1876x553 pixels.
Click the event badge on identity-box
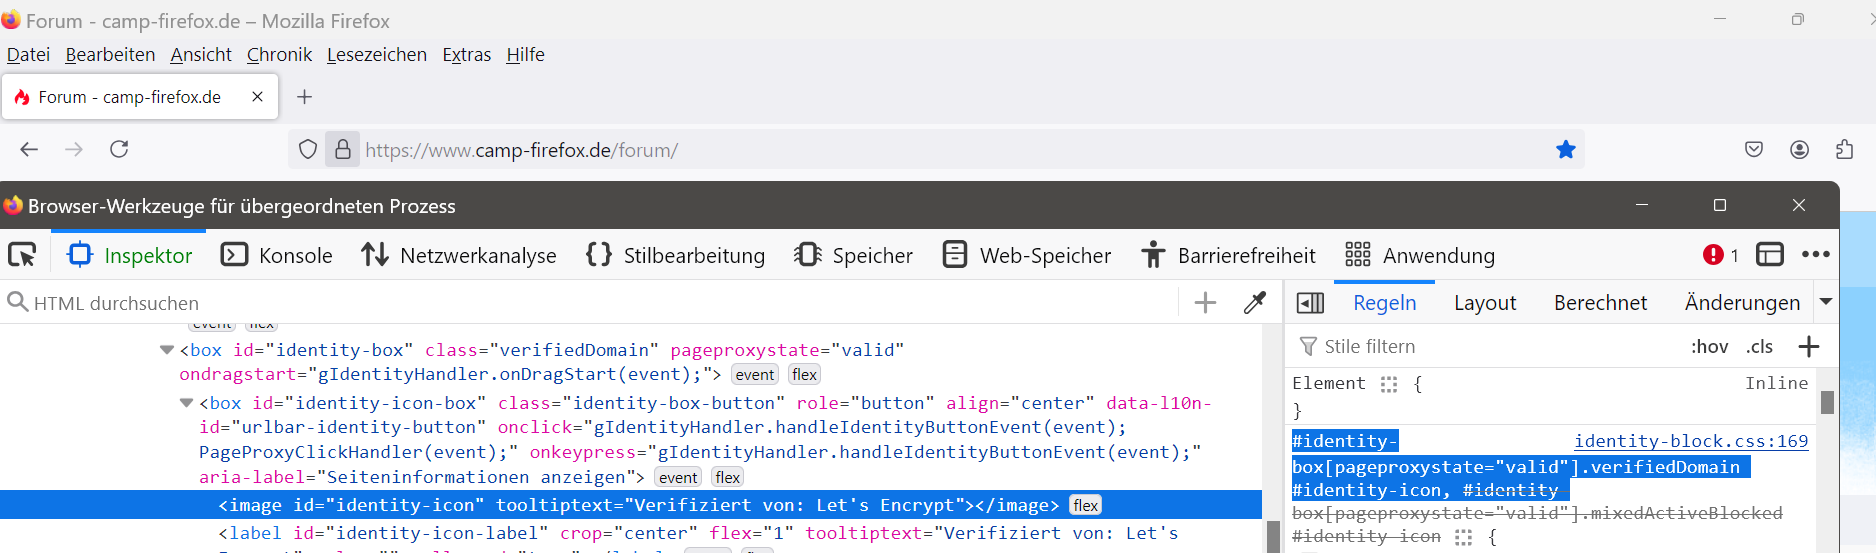pos(755,375)
